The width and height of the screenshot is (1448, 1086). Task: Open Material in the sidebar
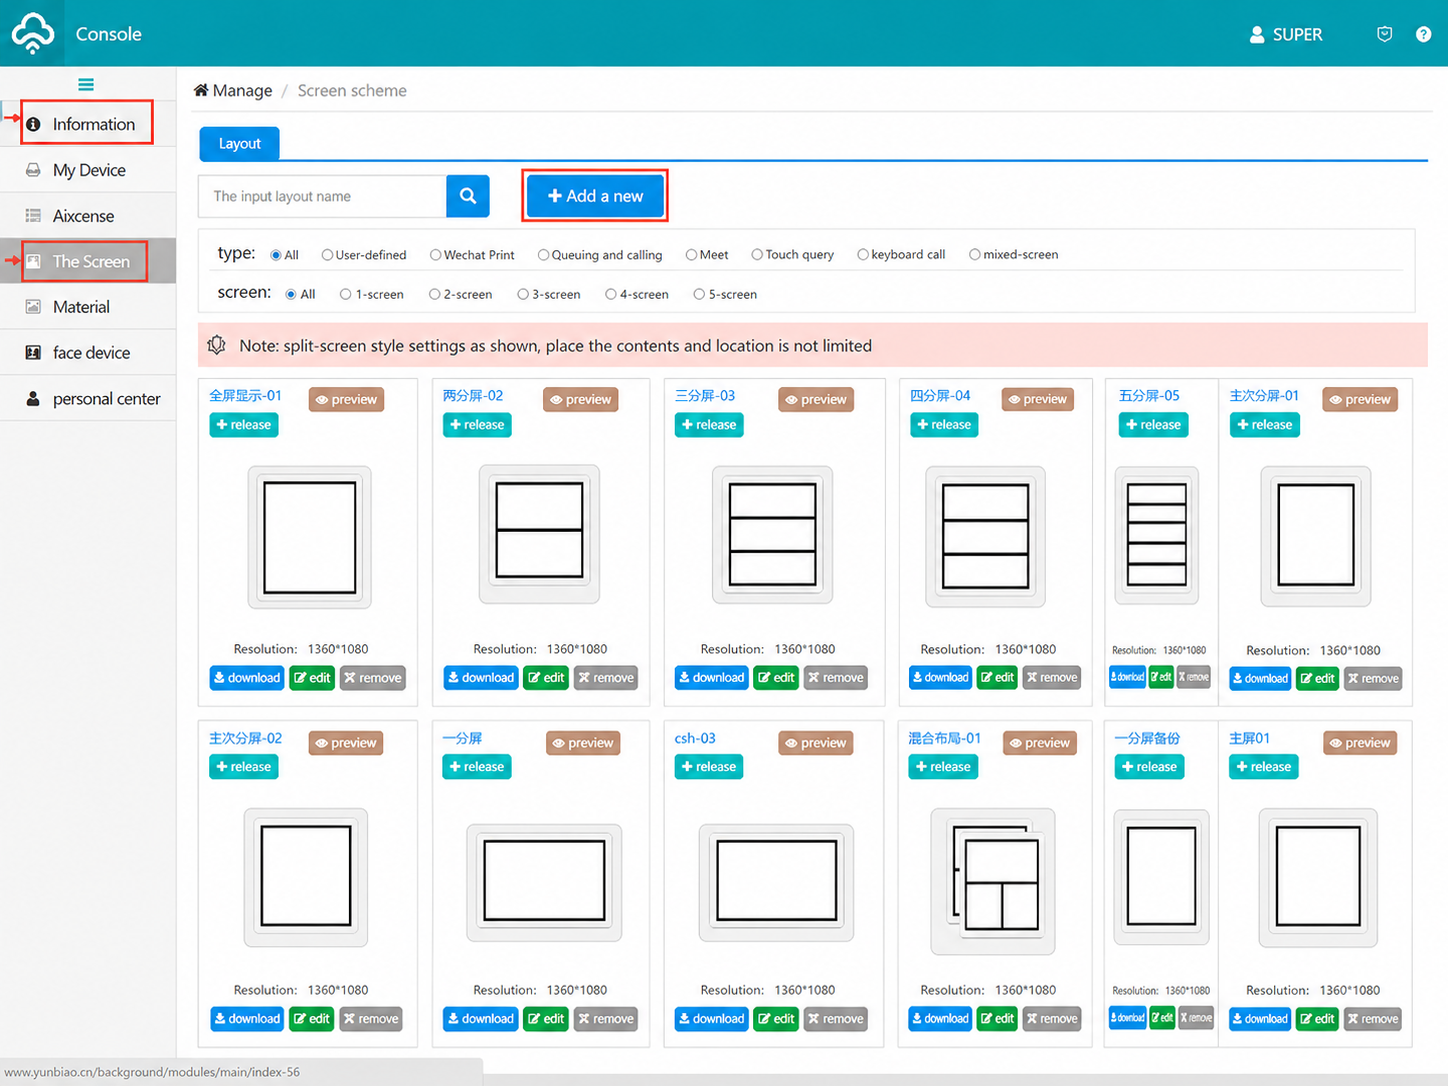[x=88, y=307]
